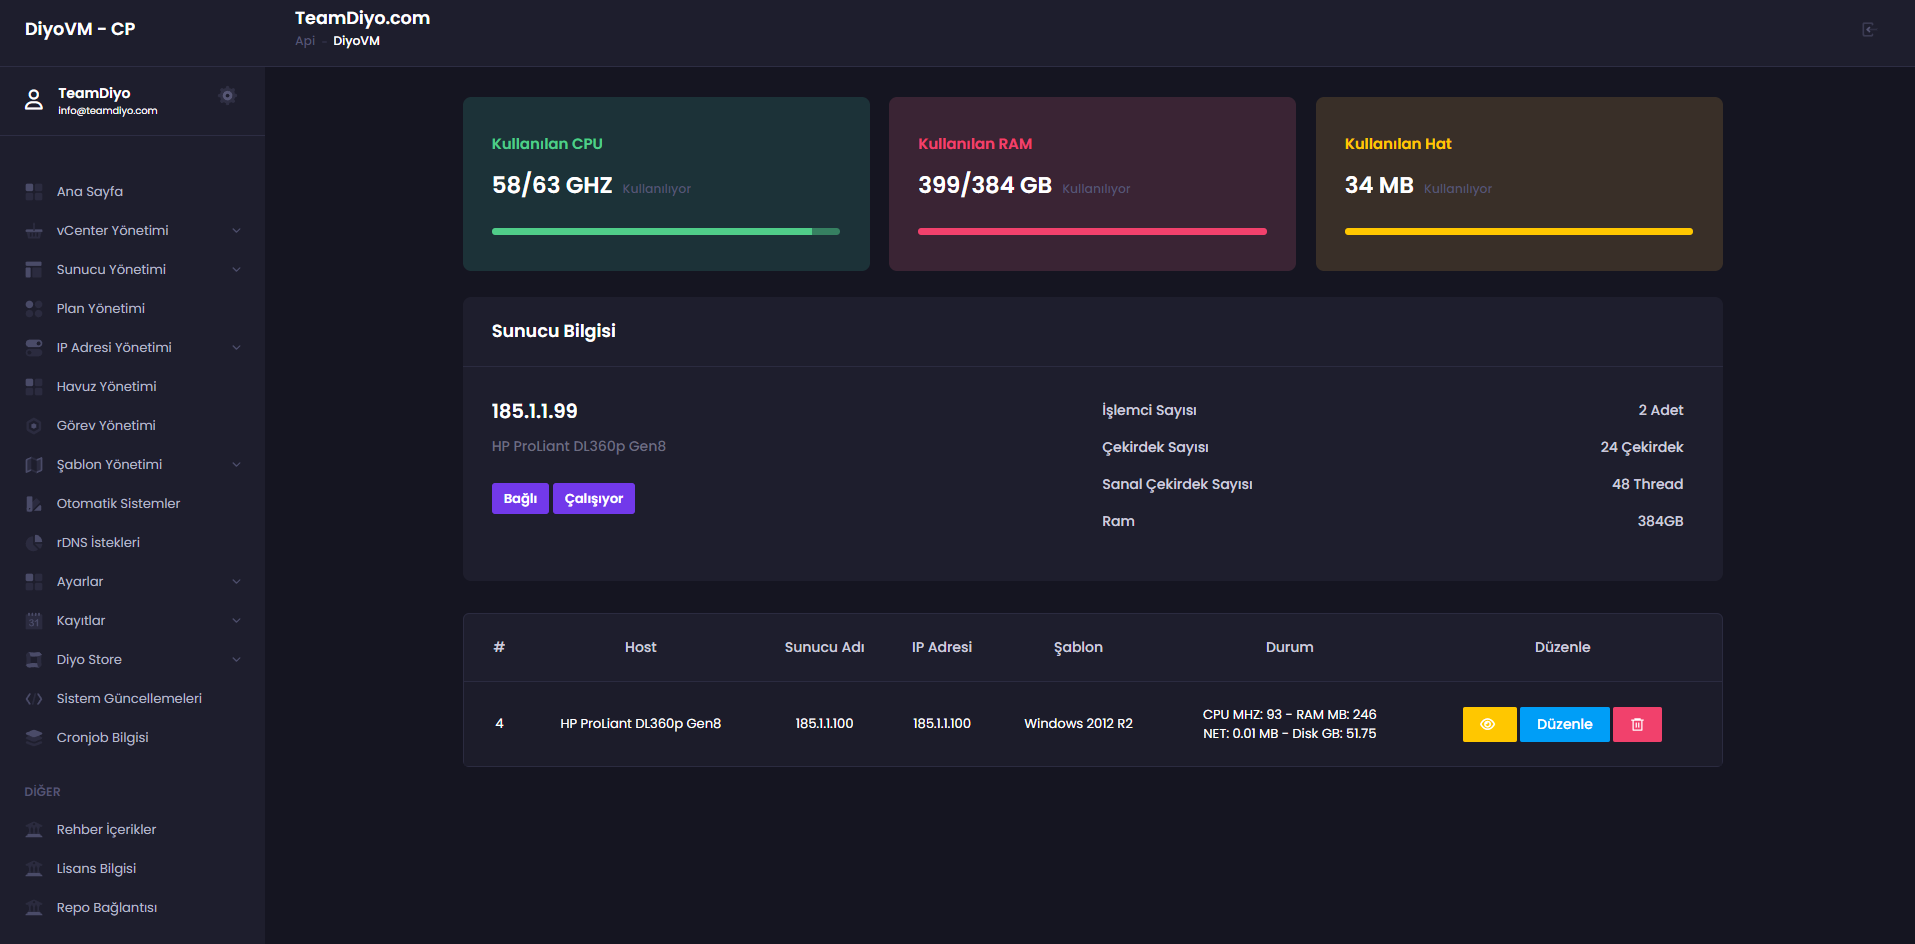Click the Çalışıyor status badge

[x=594, y=498]
